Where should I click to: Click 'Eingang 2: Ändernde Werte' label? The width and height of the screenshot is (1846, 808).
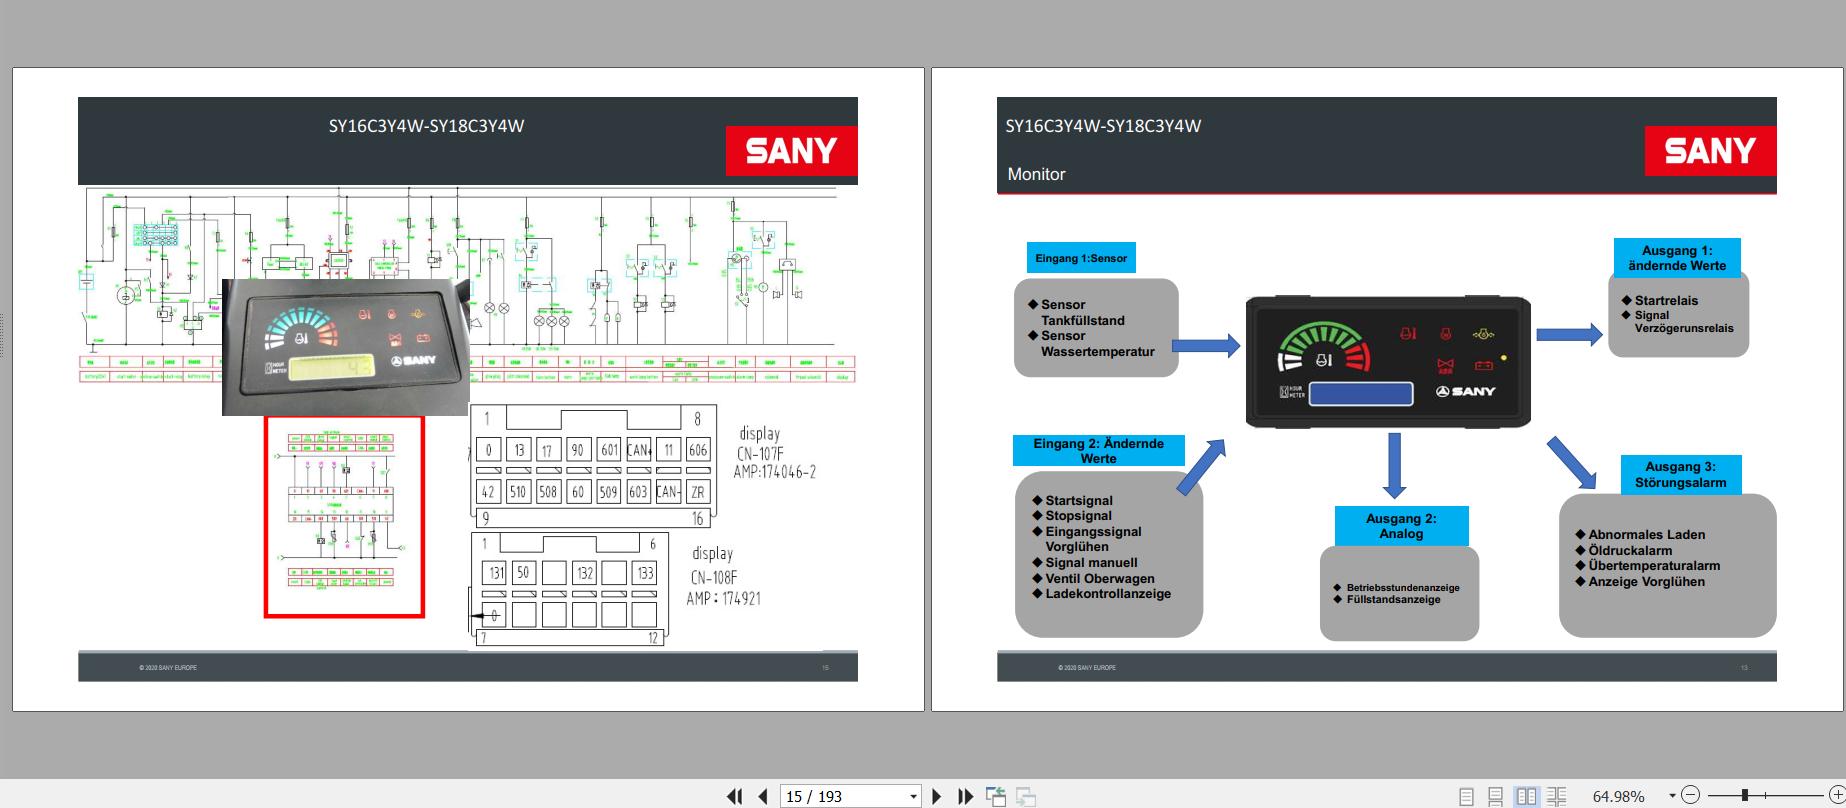coord(1098,451)
